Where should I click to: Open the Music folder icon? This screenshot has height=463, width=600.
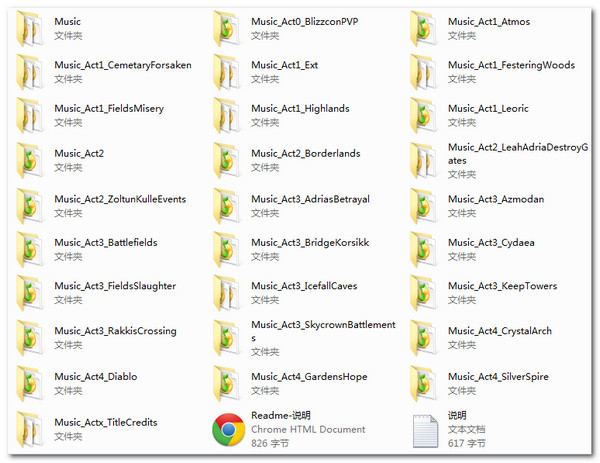point(30,29)
